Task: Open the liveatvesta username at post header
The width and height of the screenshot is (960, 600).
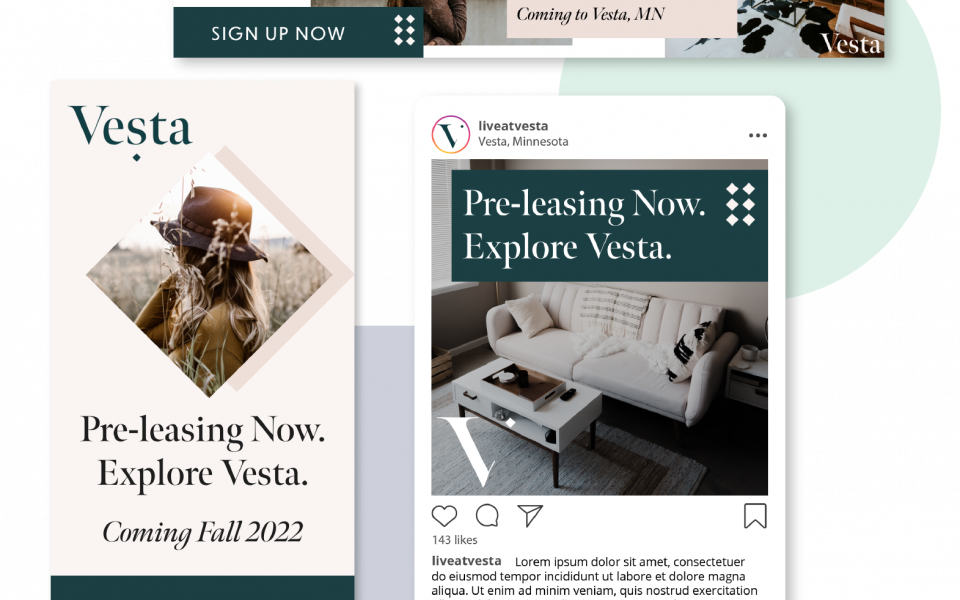Action: pos(513,126)
